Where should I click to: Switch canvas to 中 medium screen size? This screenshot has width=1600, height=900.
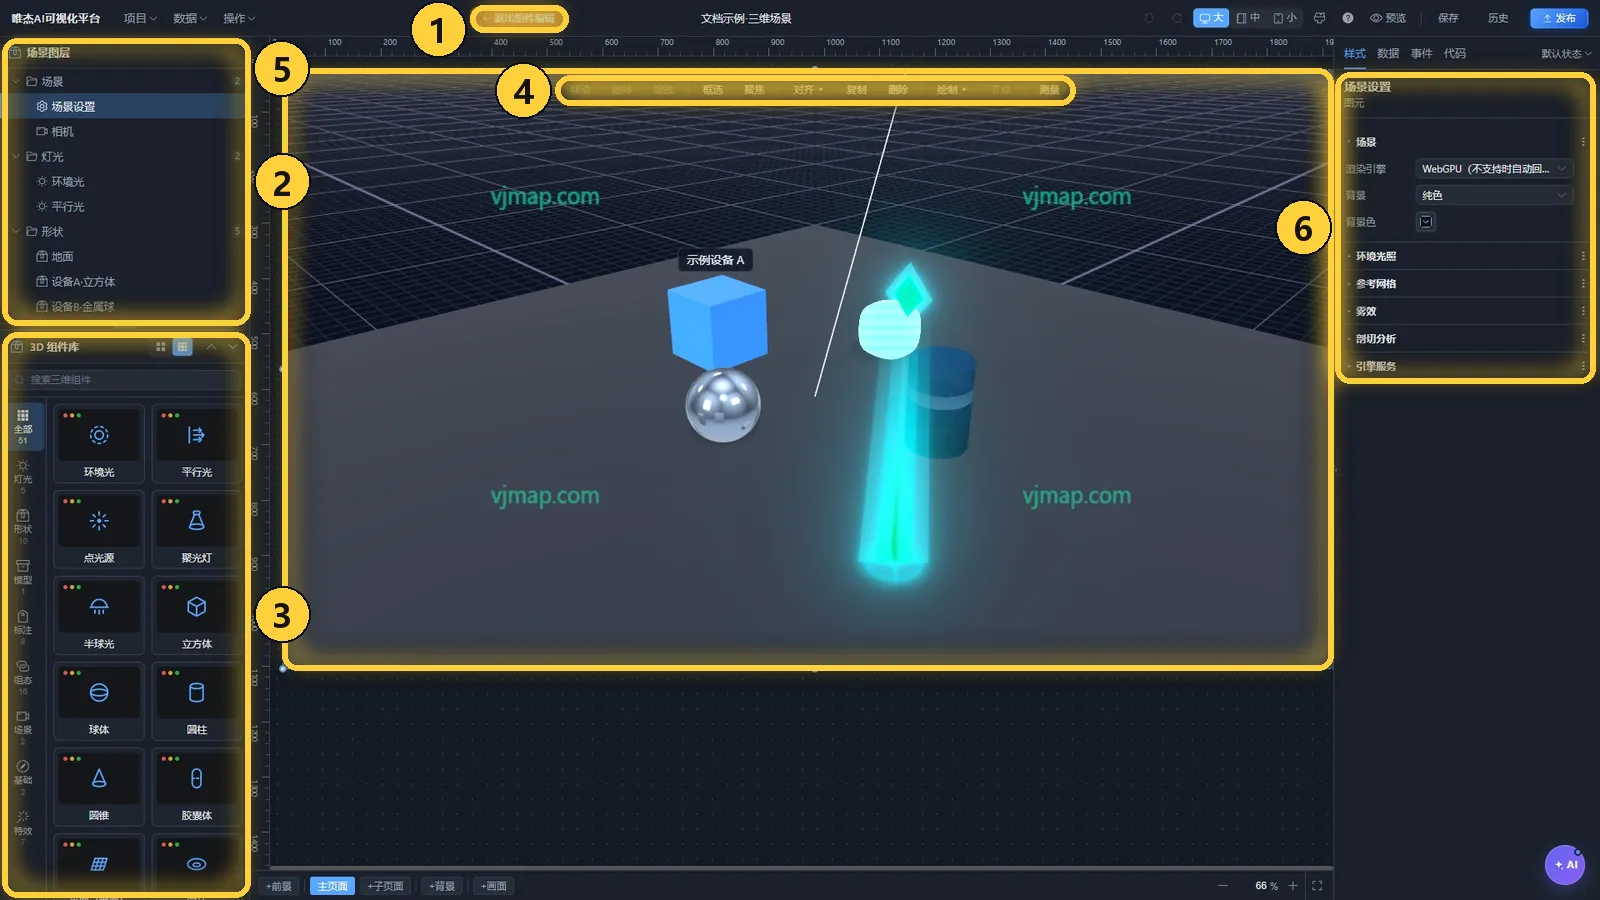tap(1248, 18)
